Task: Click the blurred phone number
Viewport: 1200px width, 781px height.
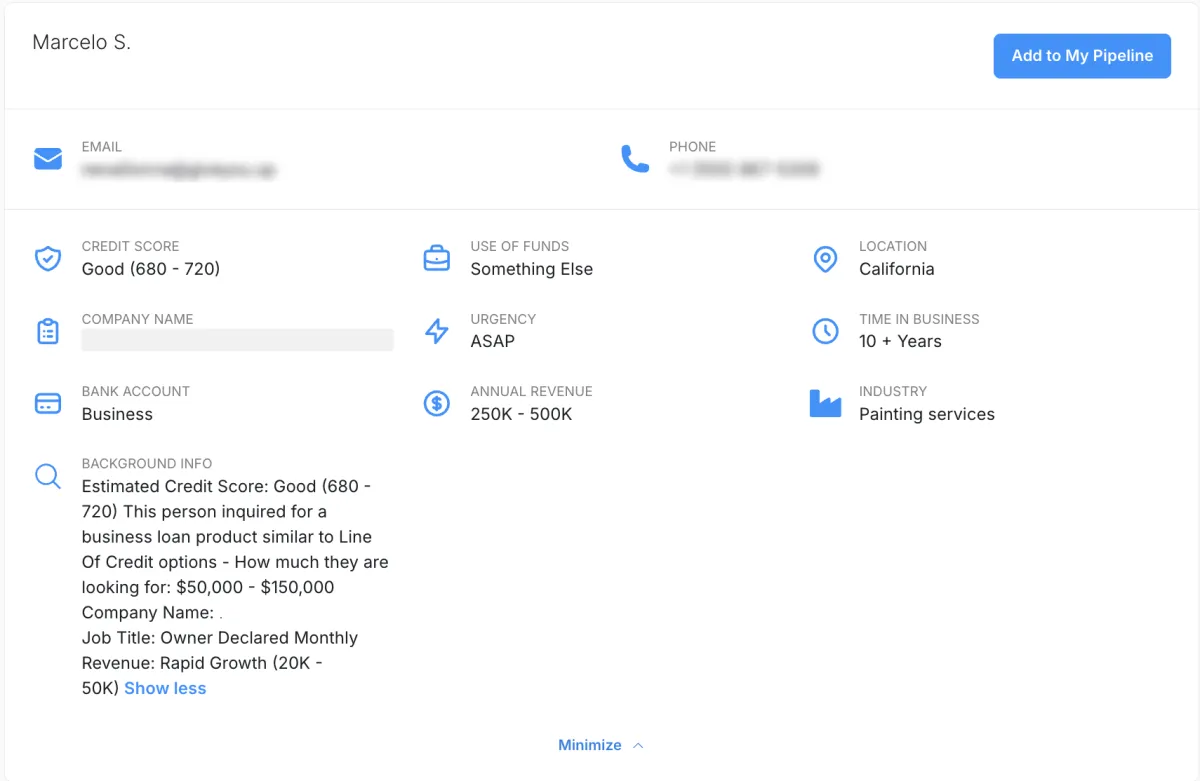Action: tap(744, 170)
